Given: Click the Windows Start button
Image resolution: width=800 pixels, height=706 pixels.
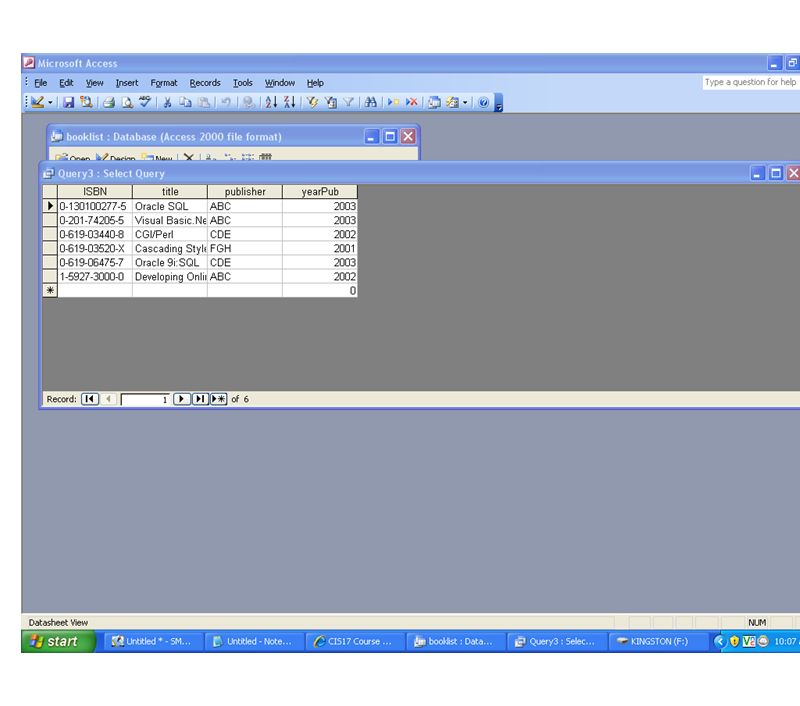Looking at the screenshot, I should coord(58,641).
